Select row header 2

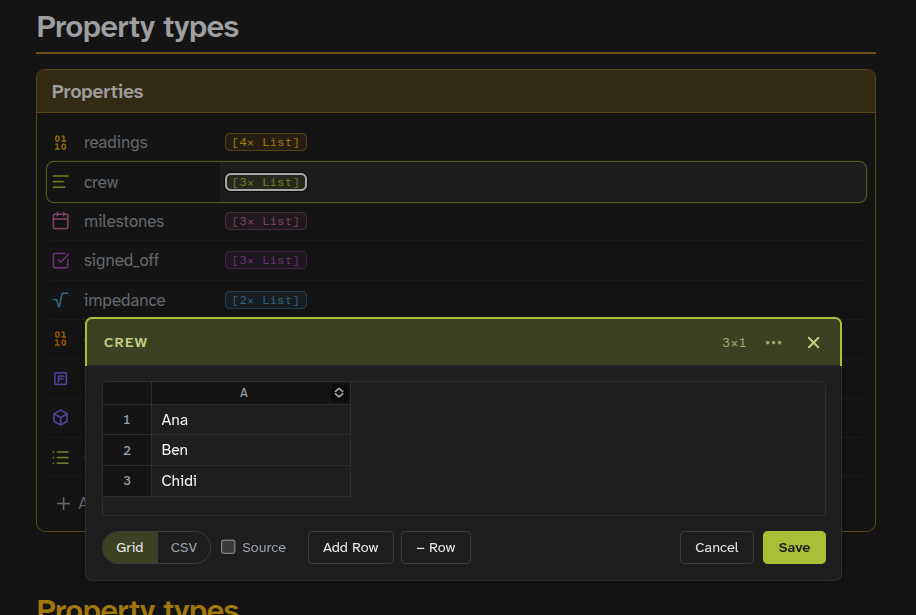127,450
